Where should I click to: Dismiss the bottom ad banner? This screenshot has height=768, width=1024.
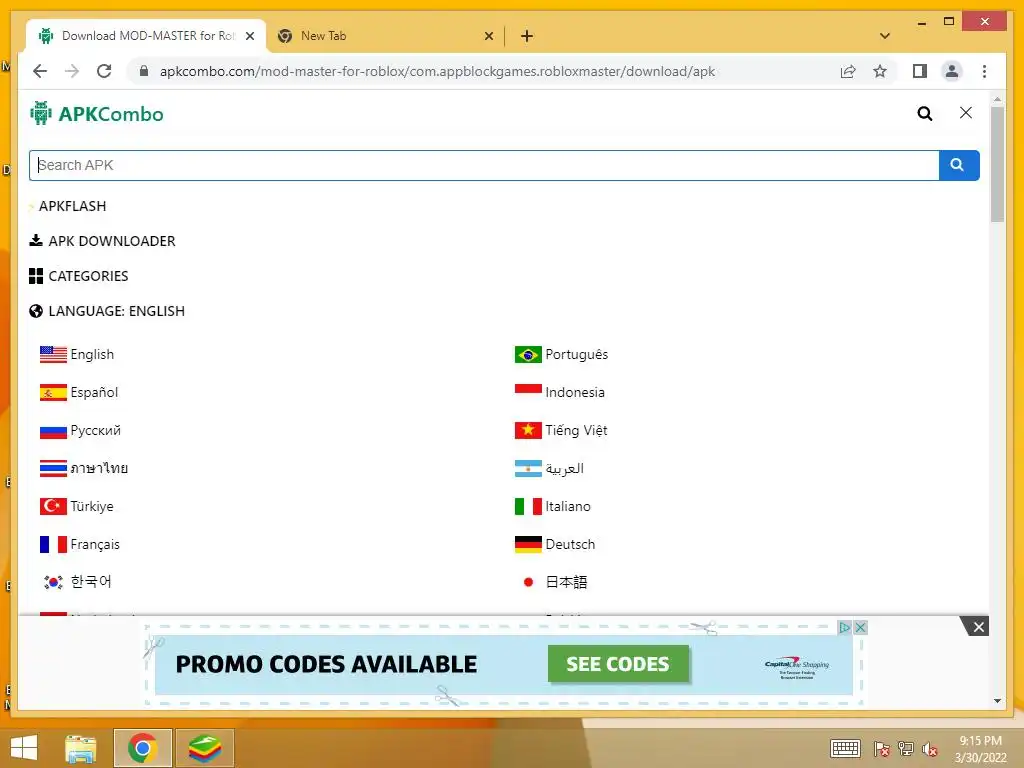tap(978, 627)
